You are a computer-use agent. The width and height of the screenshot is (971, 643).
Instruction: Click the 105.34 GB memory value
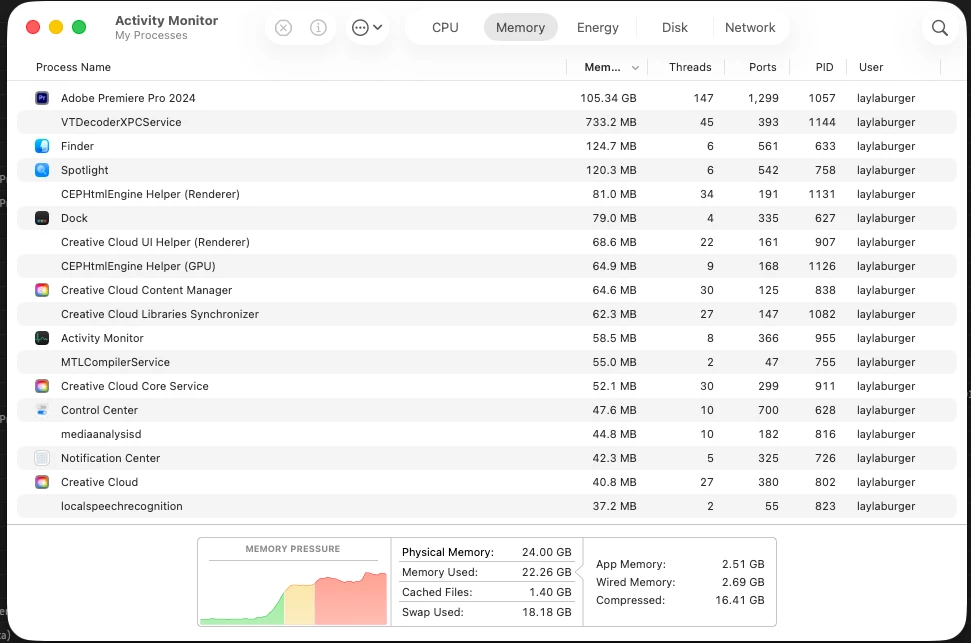(x=608, y=98)
